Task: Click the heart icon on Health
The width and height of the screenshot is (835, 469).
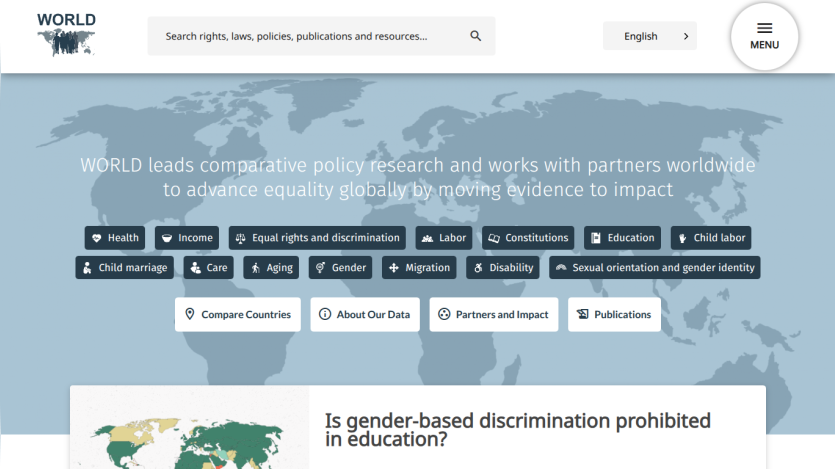Action: (96, 238)
